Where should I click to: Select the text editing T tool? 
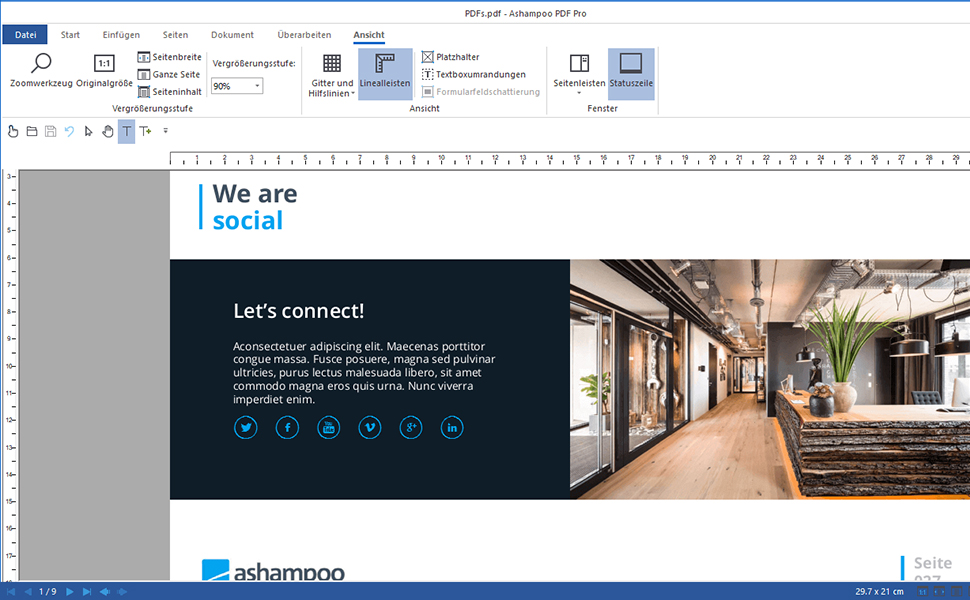click(126, 131)
